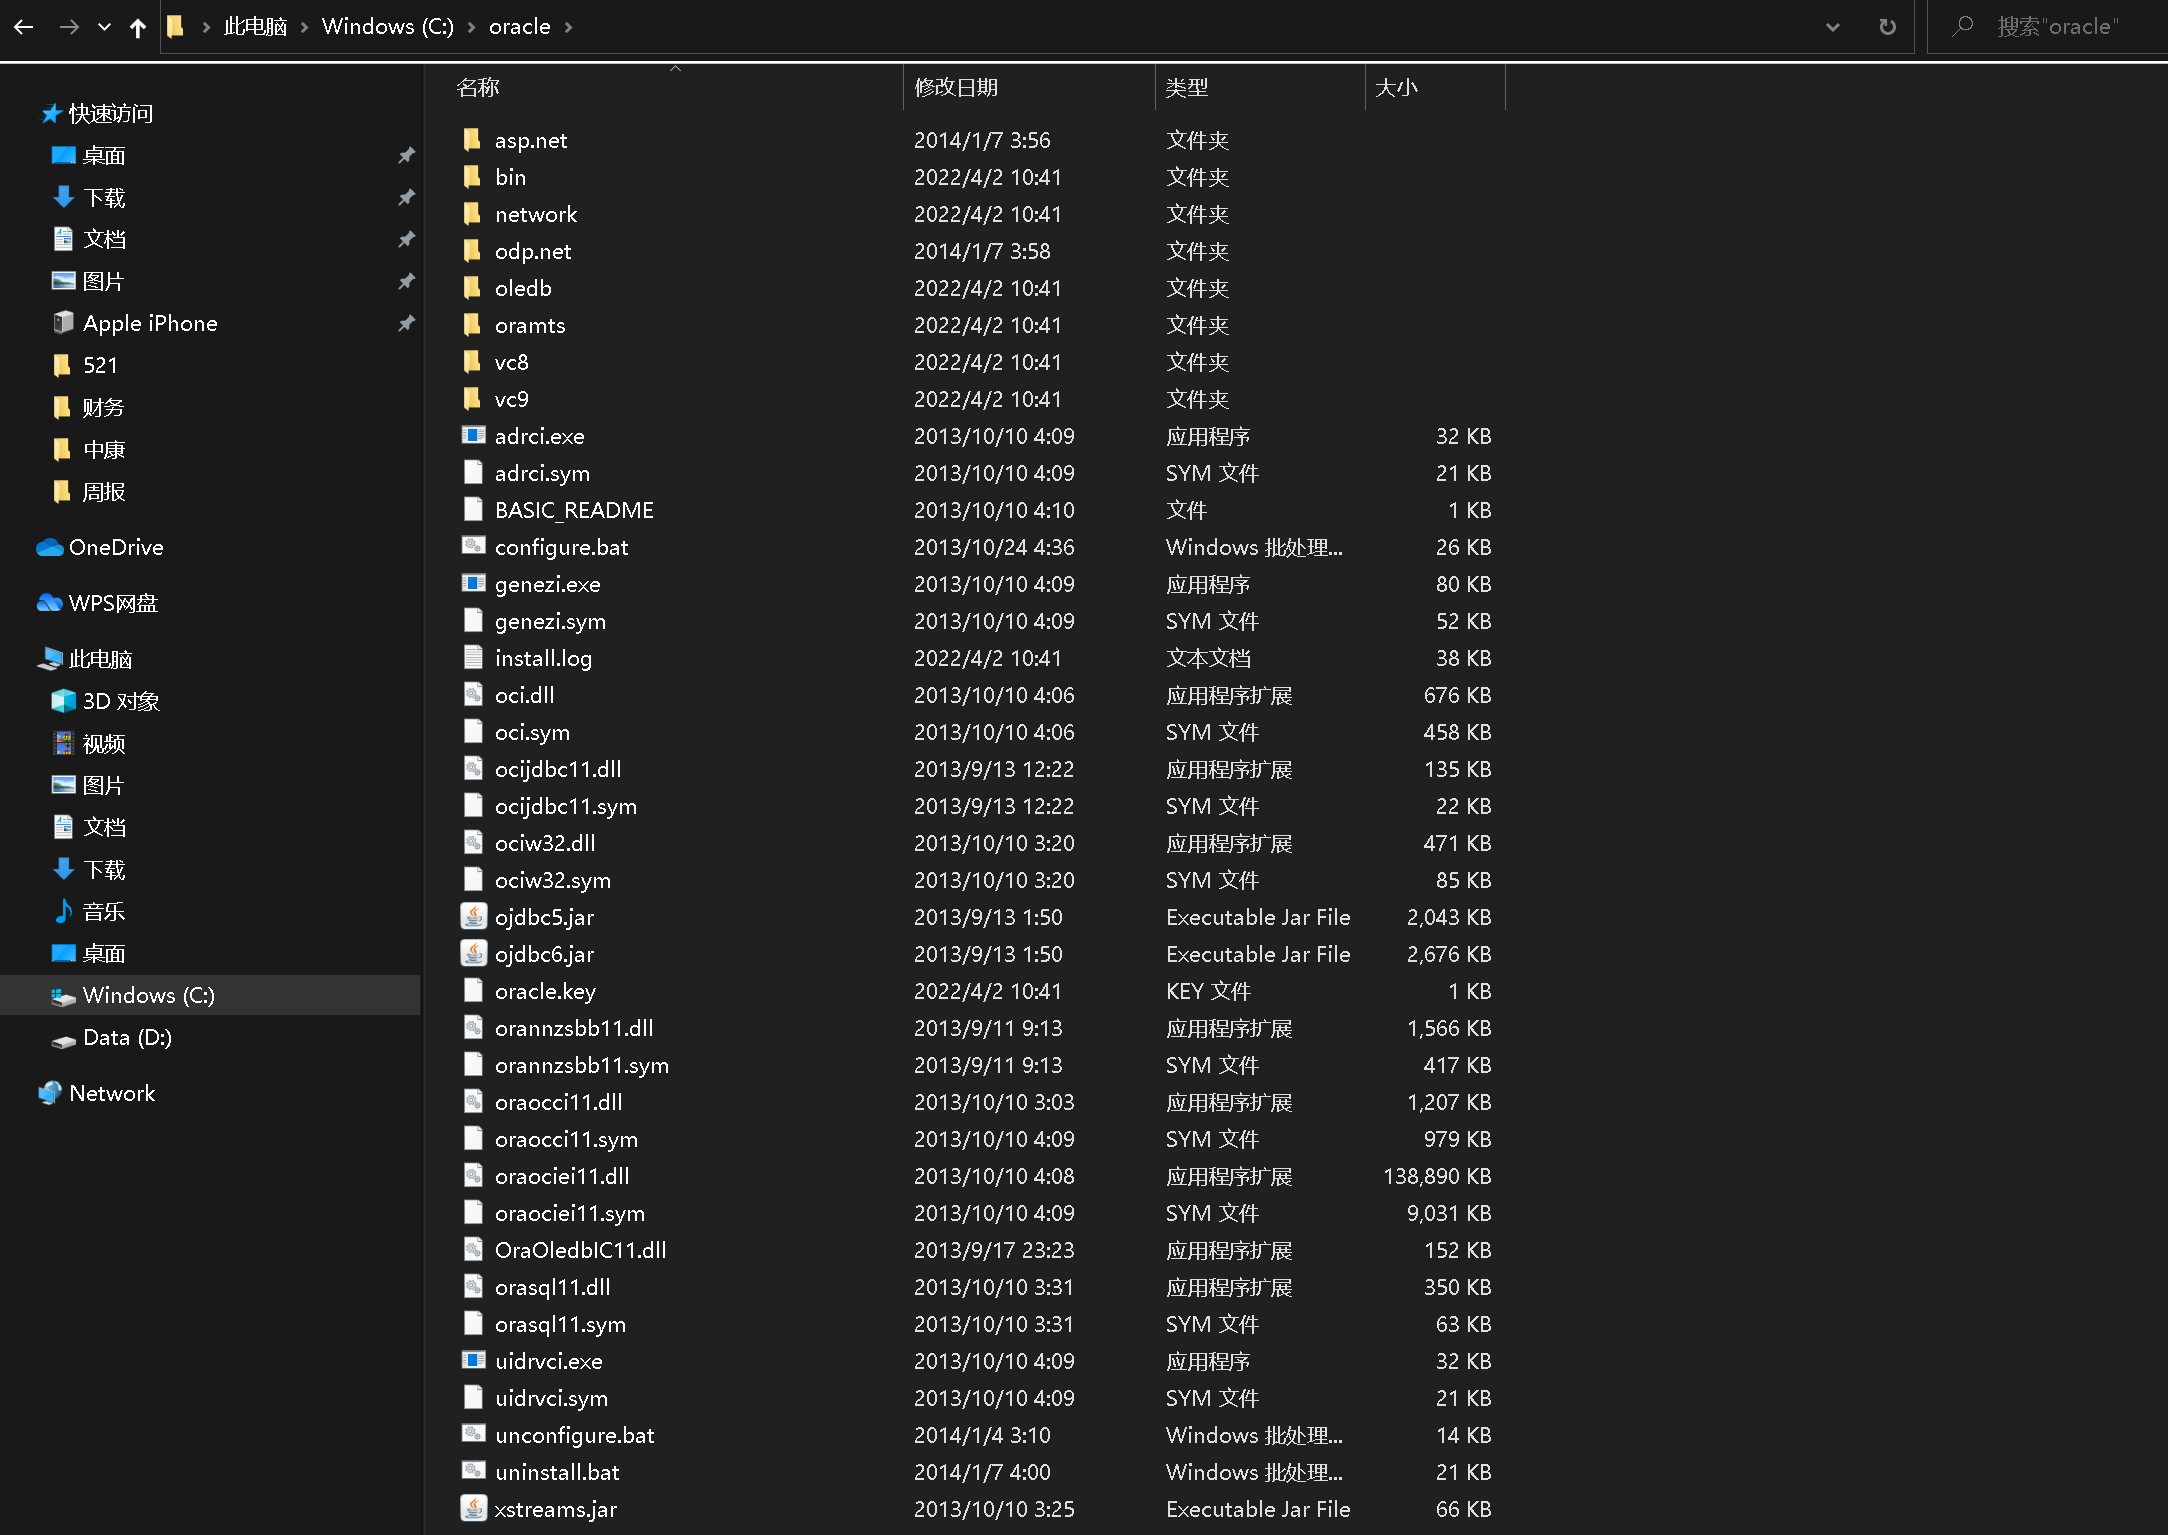Open the network folder in file list
Image resolution: width=2168 pixels, height=1535 pixels.
pyautogui.click(x=536, y=214)
